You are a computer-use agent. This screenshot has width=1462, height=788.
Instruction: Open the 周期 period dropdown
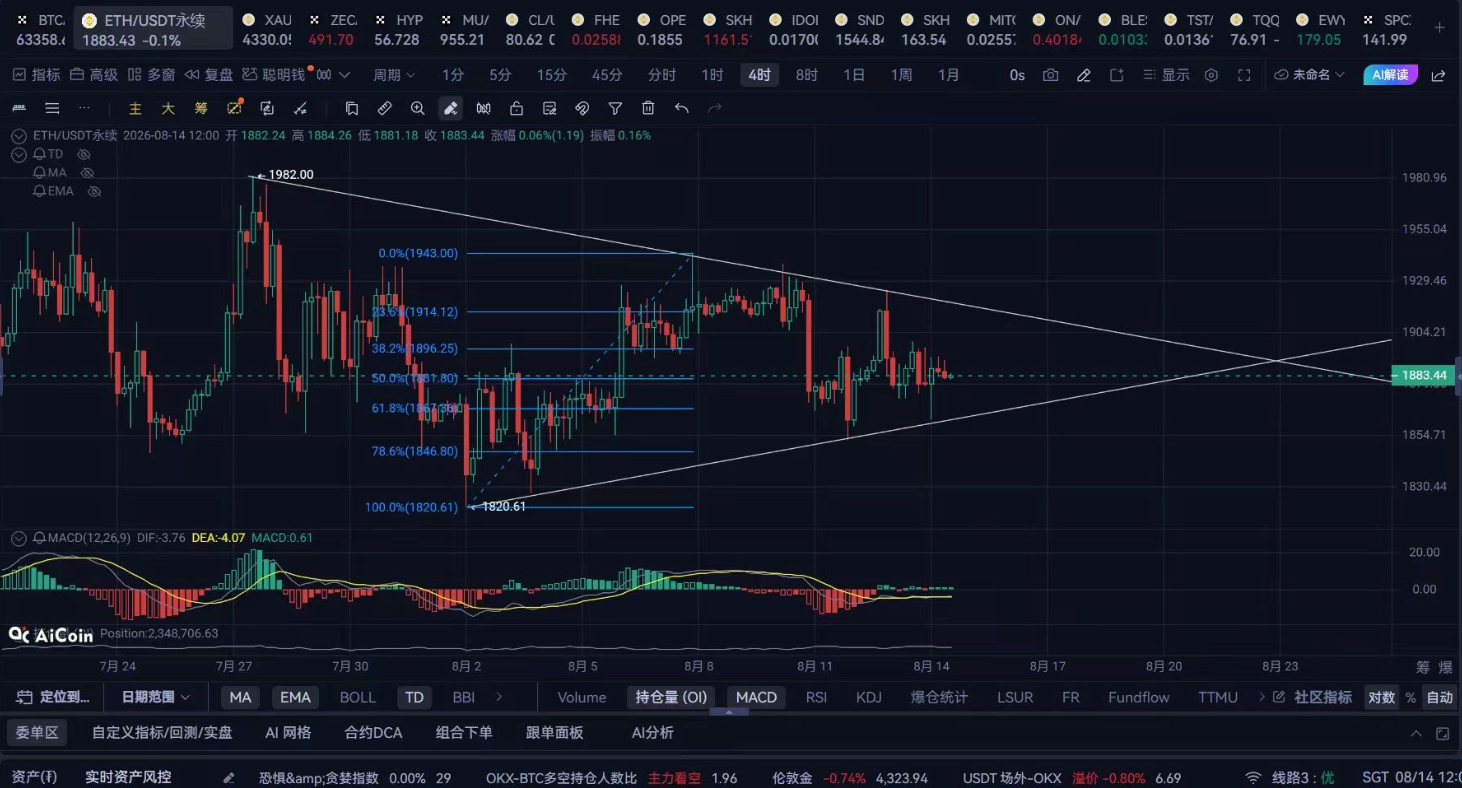(395, 75)
